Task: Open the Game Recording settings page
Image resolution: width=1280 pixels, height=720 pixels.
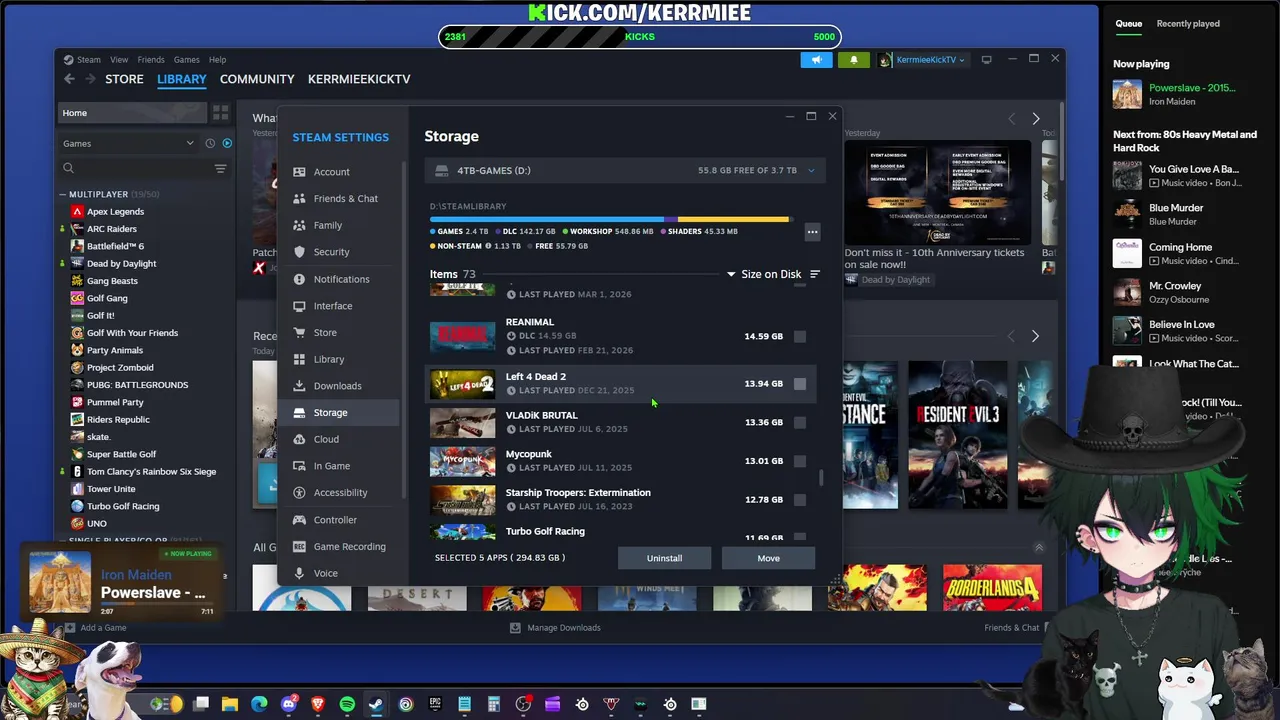Action: click(342, 547)
